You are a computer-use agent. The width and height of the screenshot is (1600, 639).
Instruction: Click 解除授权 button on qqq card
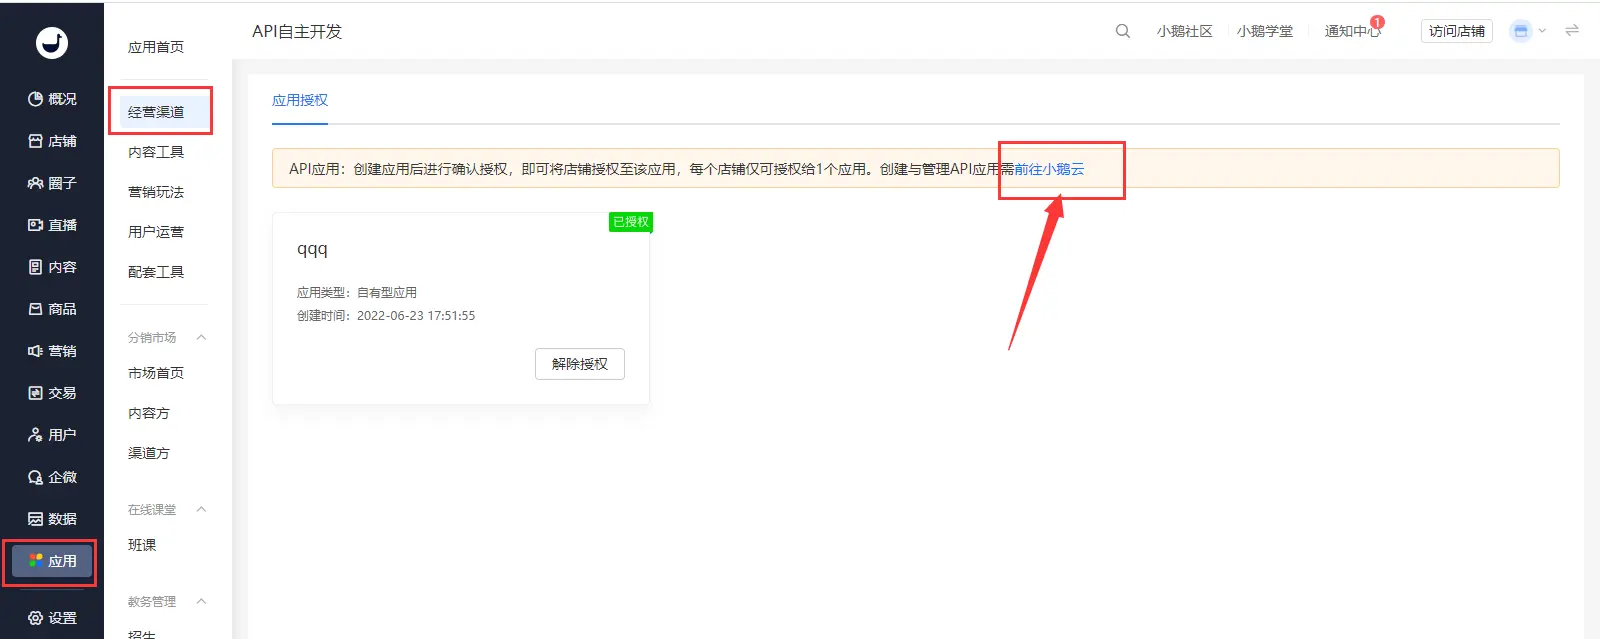(580, 364)
